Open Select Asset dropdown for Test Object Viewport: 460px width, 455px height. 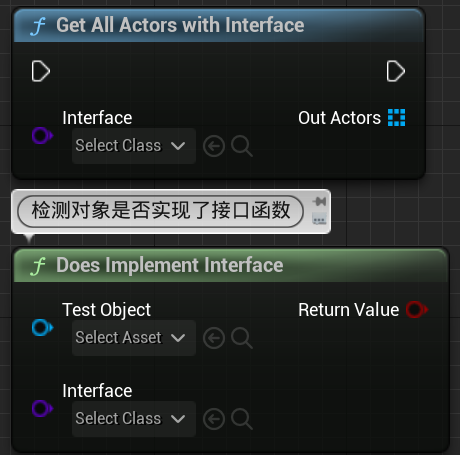pos(134,338)
